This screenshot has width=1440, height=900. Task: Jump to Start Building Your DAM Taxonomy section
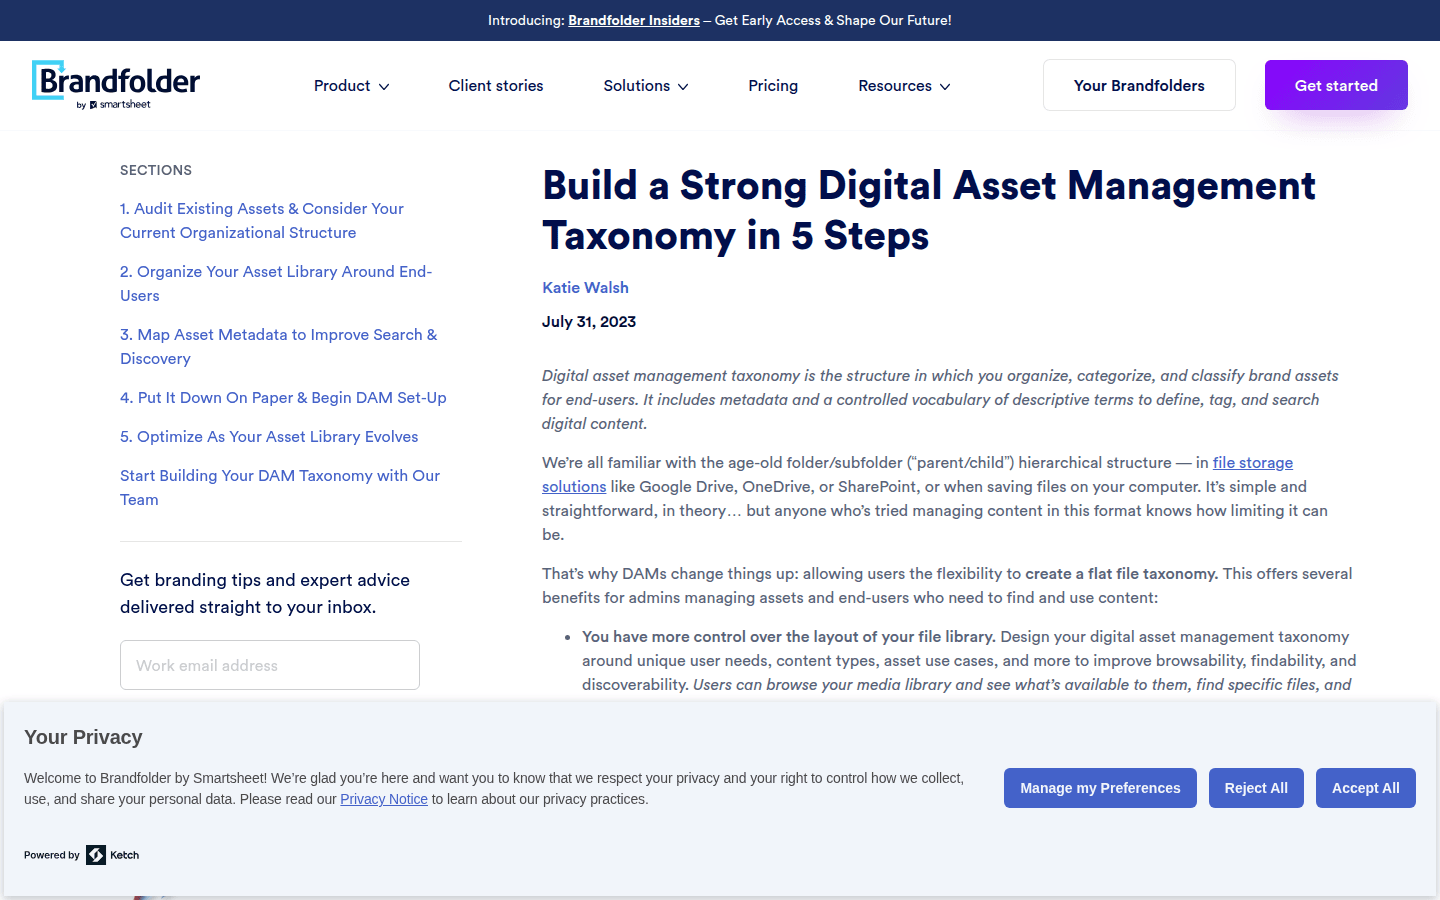pos(280,487)
